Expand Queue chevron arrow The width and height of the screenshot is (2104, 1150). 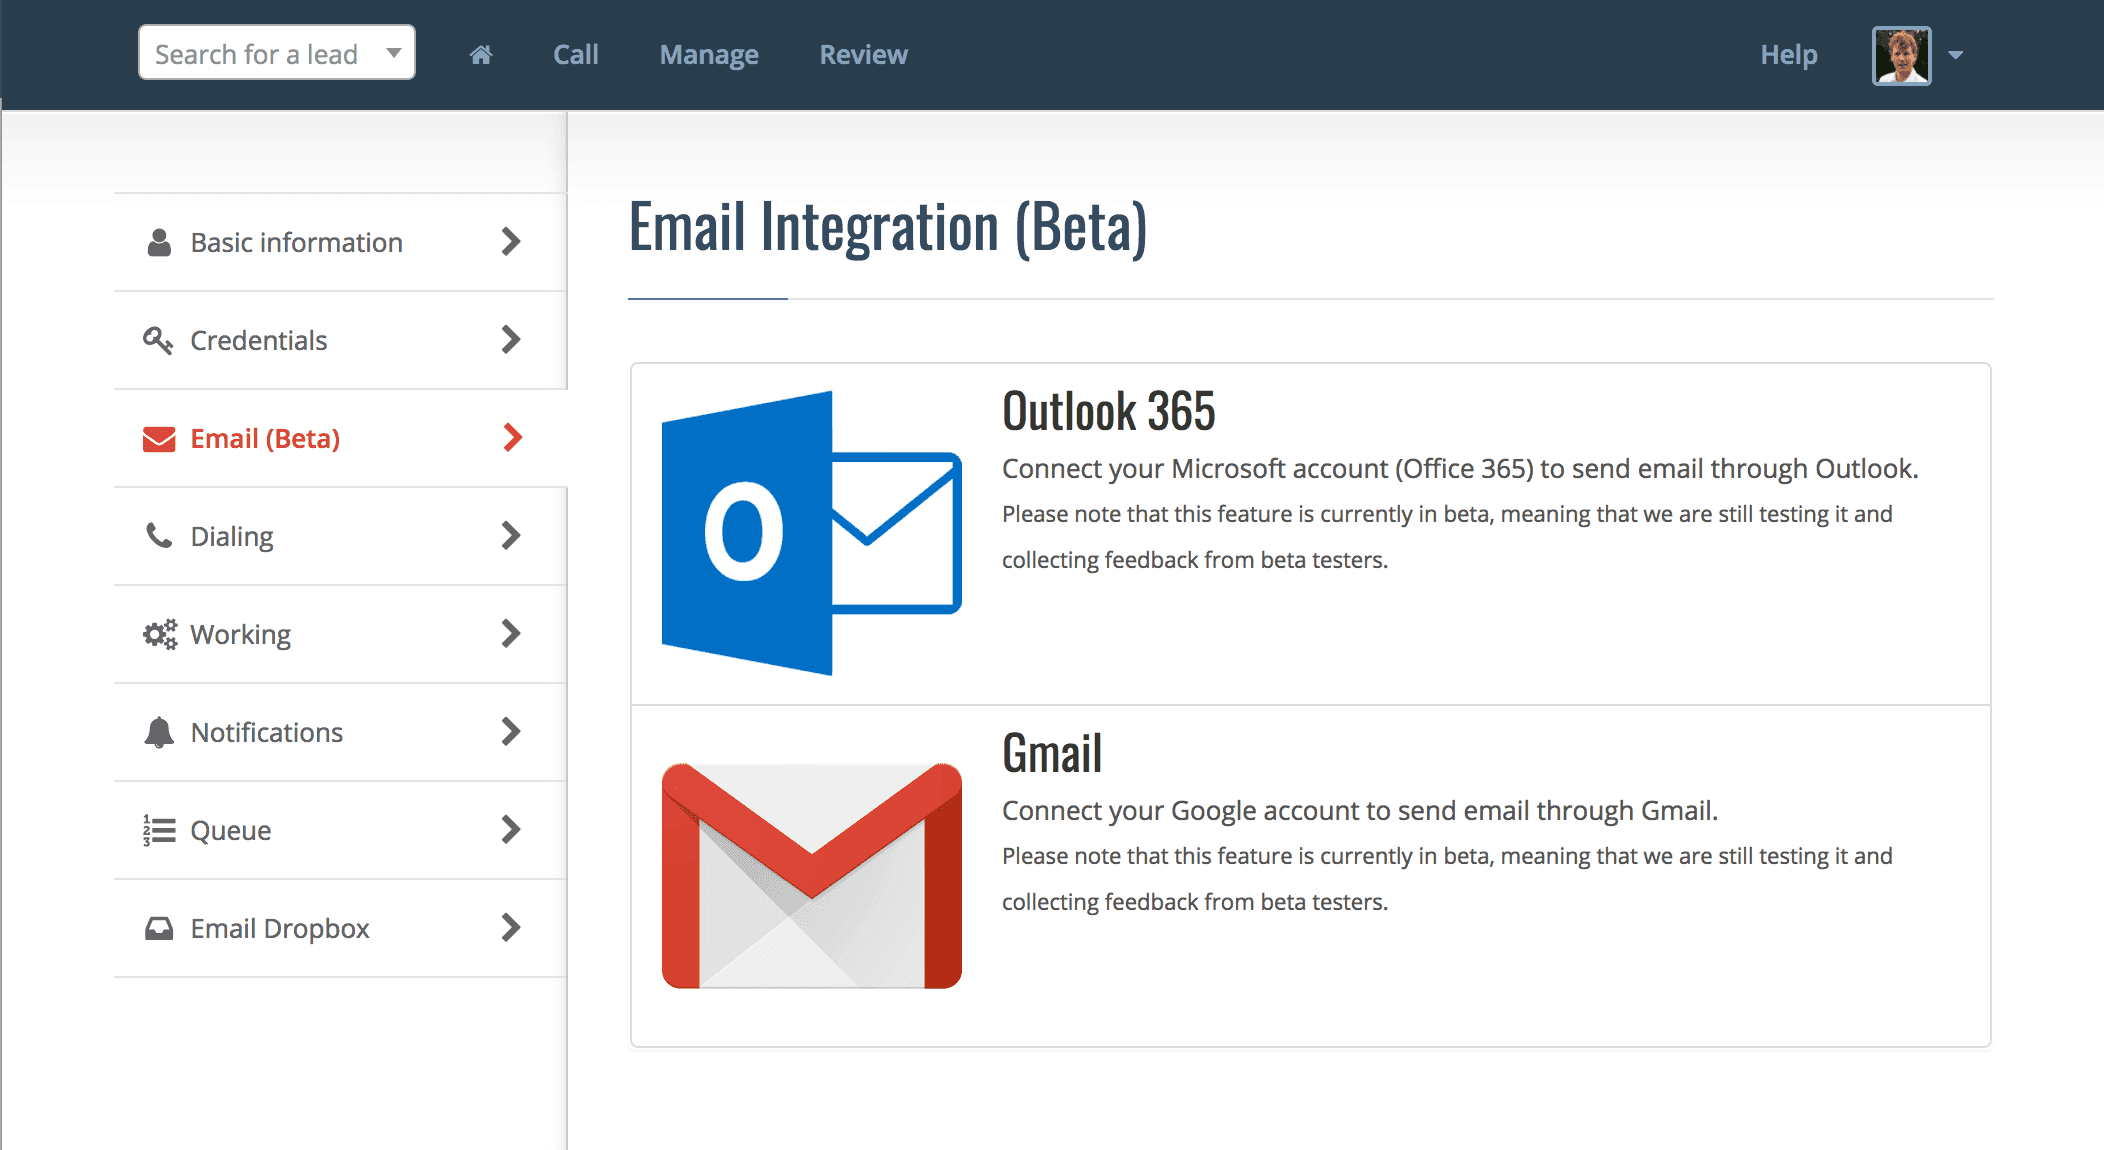click(511, 829)
